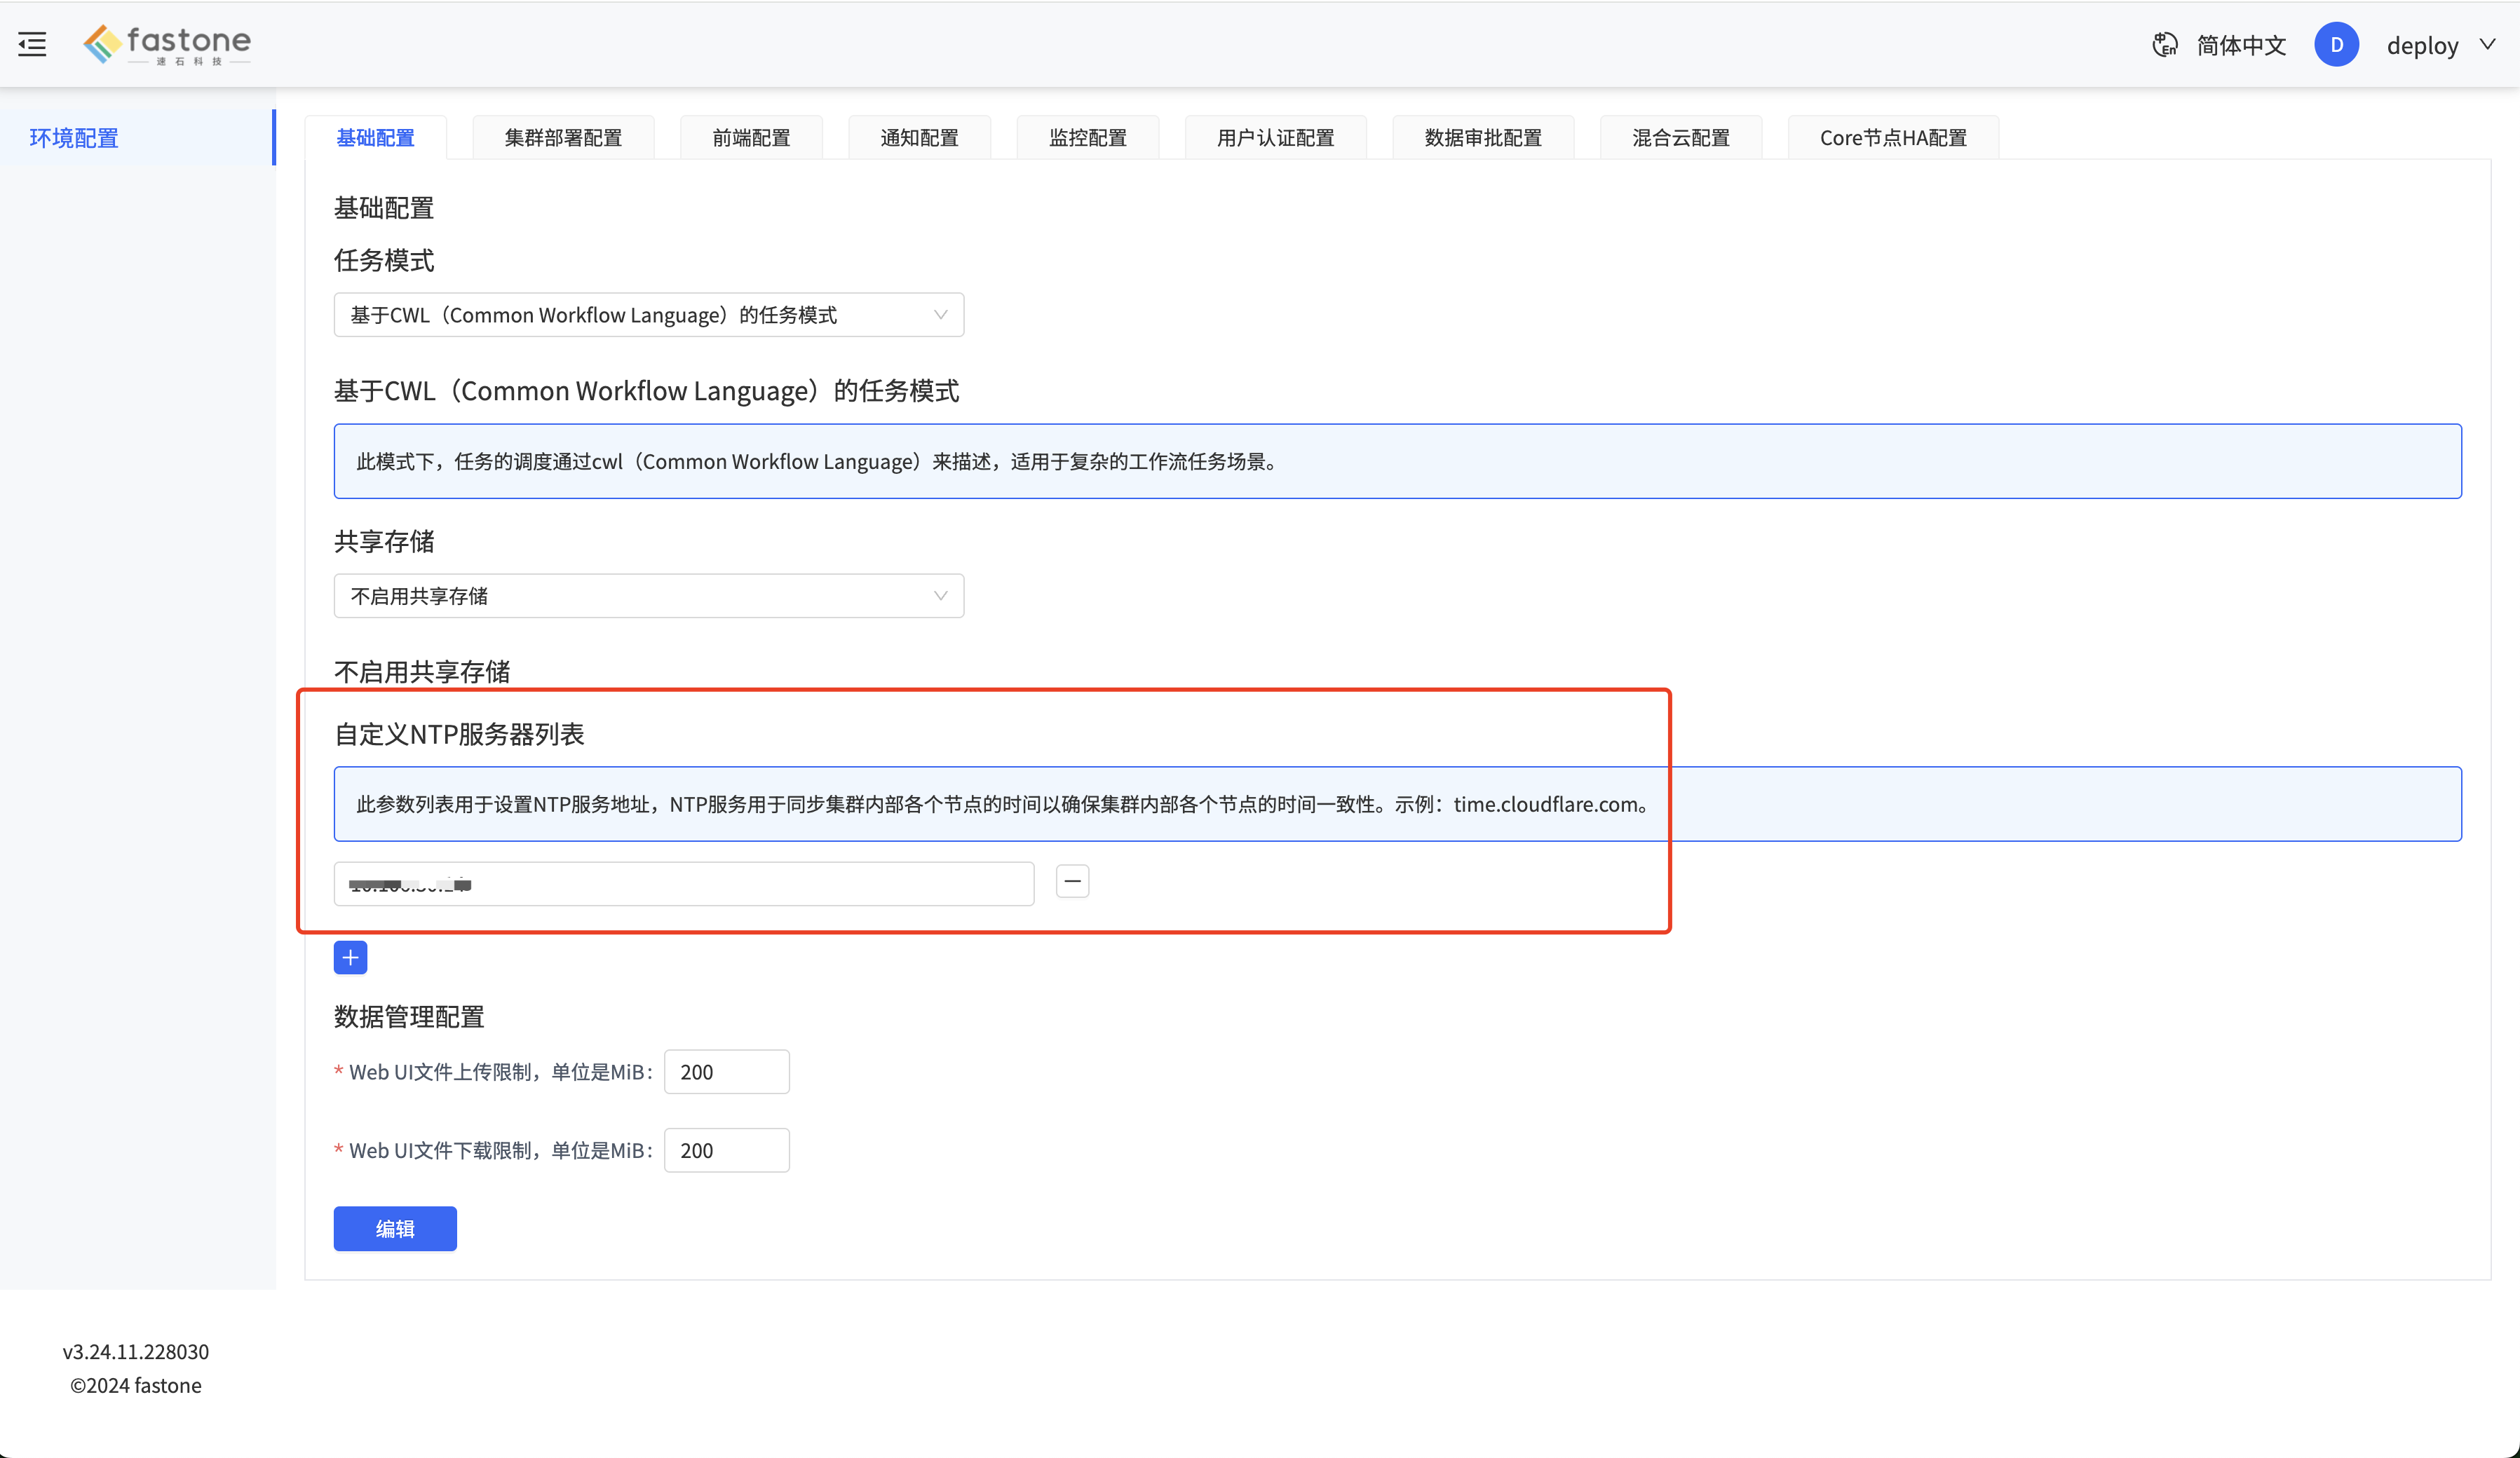Open the deploy user dropdown arrow
Viewport: 2520px width, 1458px height.
coord(2488,45)
